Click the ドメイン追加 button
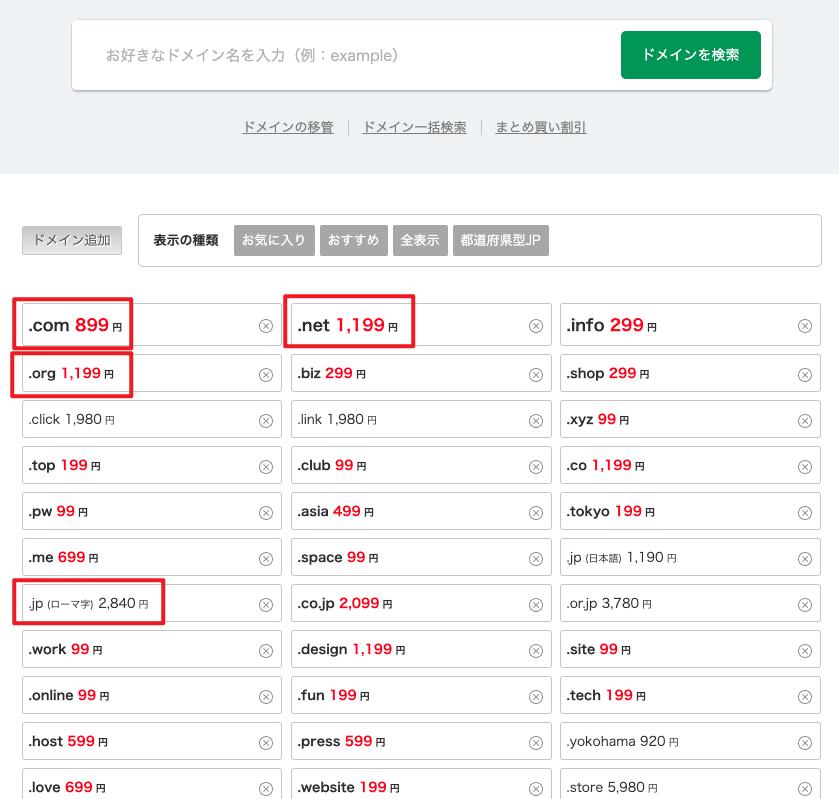Image resolution: width=839 pixels, height=799 pixels. pos(71,240)
